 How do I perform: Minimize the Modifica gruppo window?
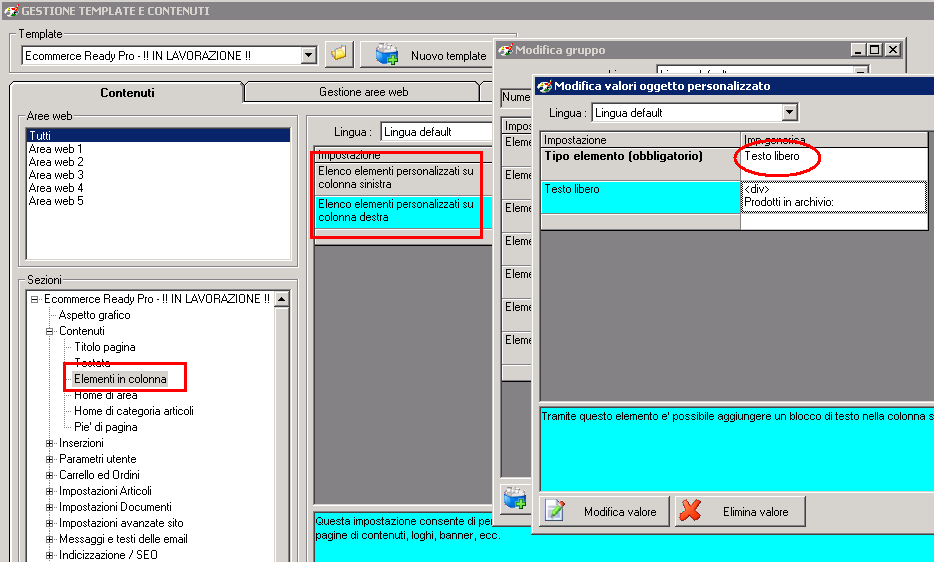[858, 49]
